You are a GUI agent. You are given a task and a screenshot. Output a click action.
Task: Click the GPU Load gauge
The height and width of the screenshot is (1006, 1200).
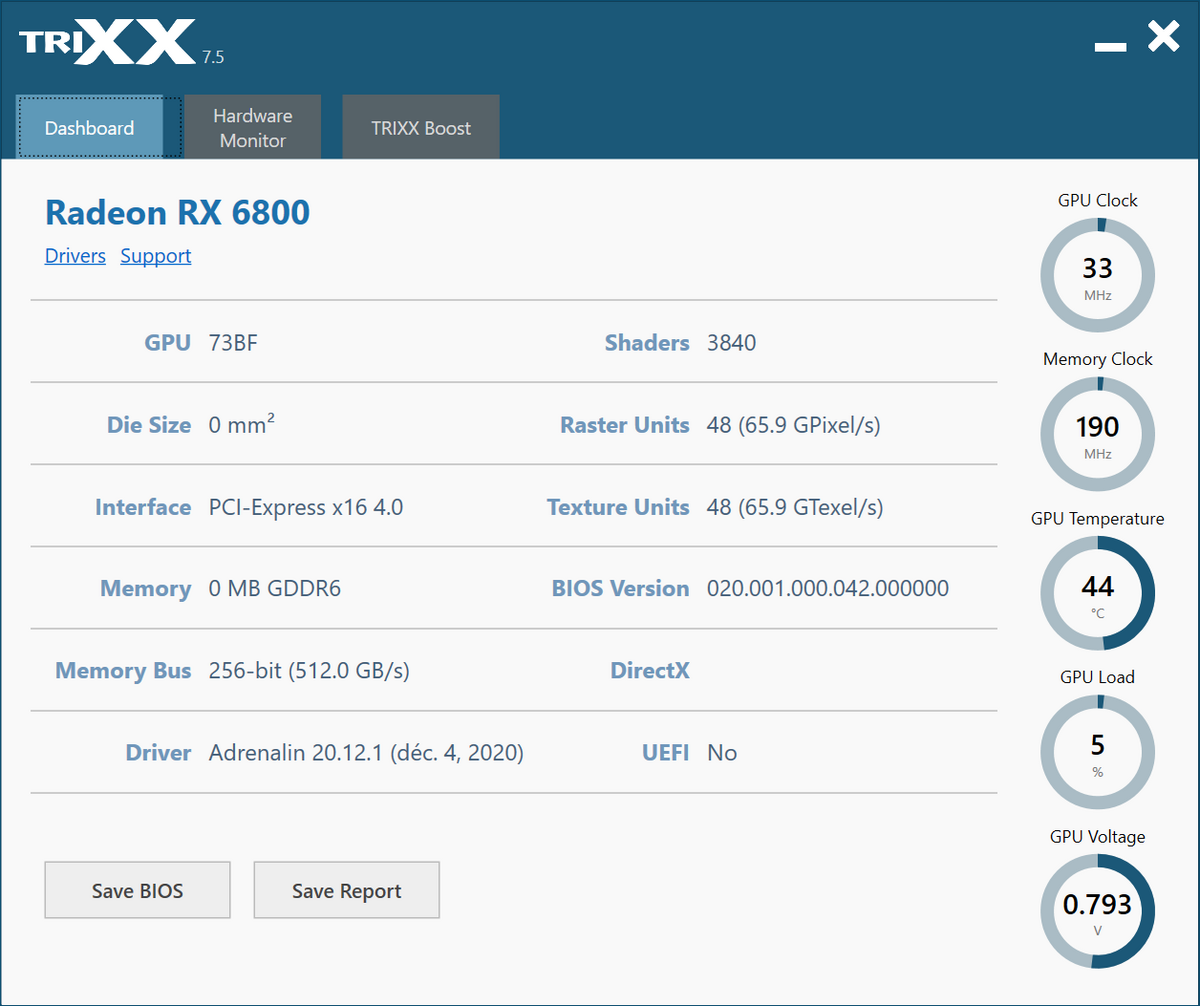(x=1098, y=752)
